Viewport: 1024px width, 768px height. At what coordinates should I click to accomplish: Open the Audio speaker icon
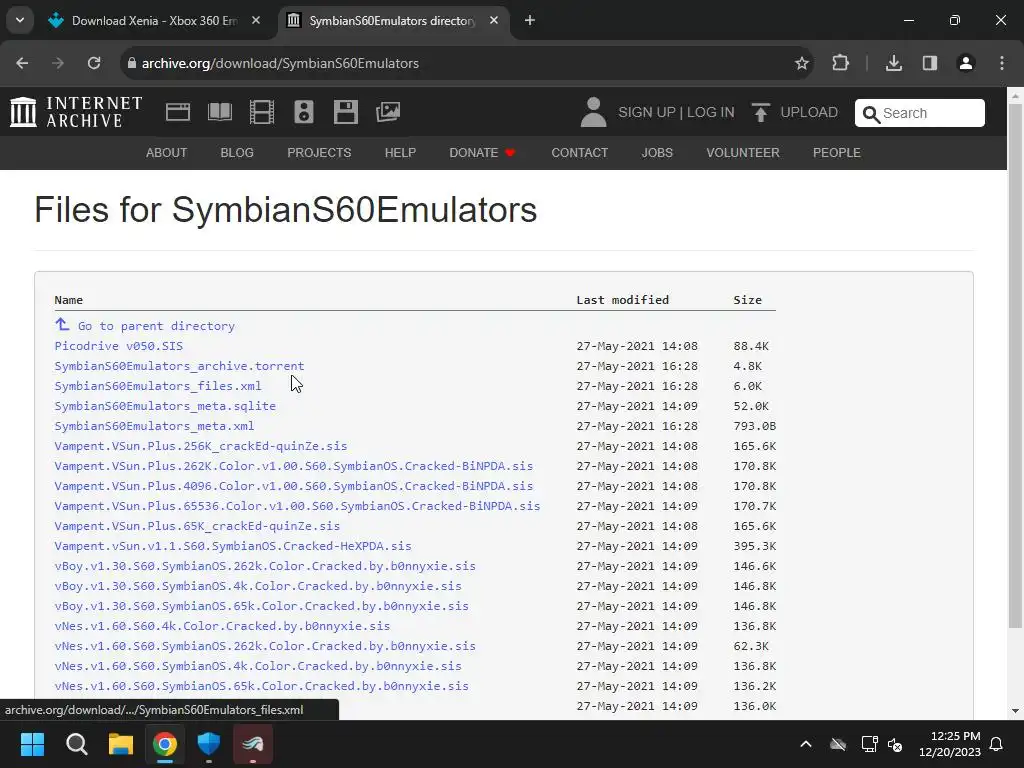coord(304,112)
